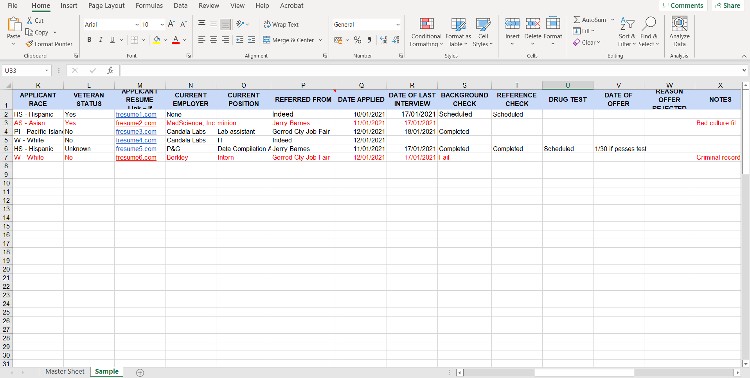This screenshot has height=378, width=750.
Task: Toggle Wrap Text on
Action: pyautogui.click(x=281, y=24)
